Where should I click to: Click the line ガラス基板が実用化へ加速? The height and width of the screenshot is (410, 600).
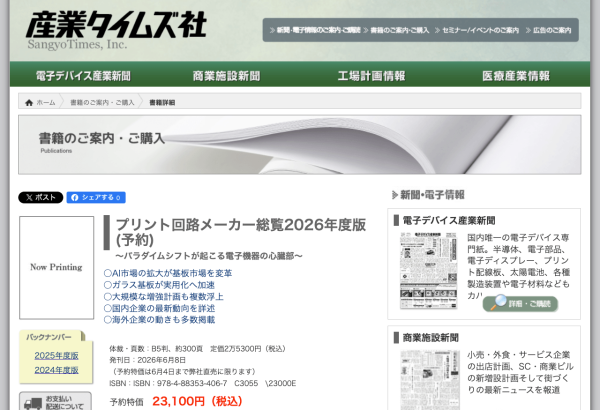pyautogui.click(x=159, y=285)
